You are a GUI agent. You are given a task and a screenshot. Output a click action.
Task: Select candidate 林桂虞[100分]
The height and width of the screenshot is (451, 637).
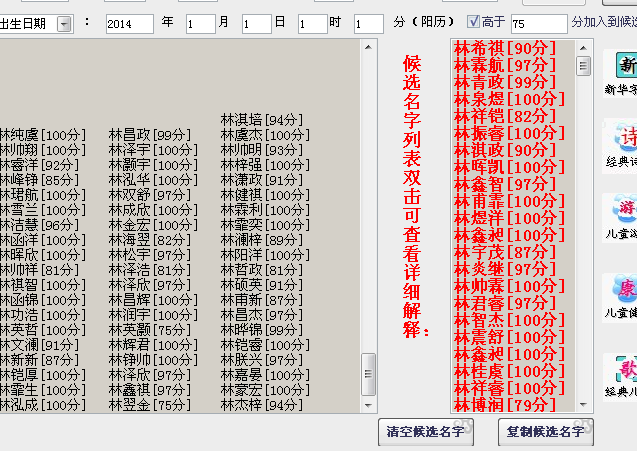[x=509, y=372]
